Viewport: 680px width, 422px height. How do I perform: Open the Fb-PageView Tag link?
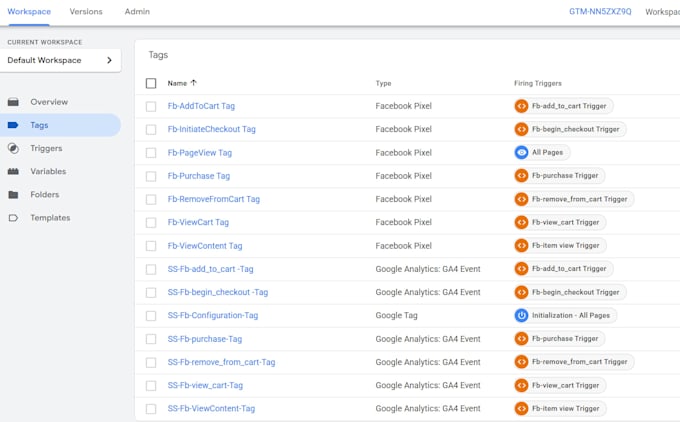pos(200,153)
